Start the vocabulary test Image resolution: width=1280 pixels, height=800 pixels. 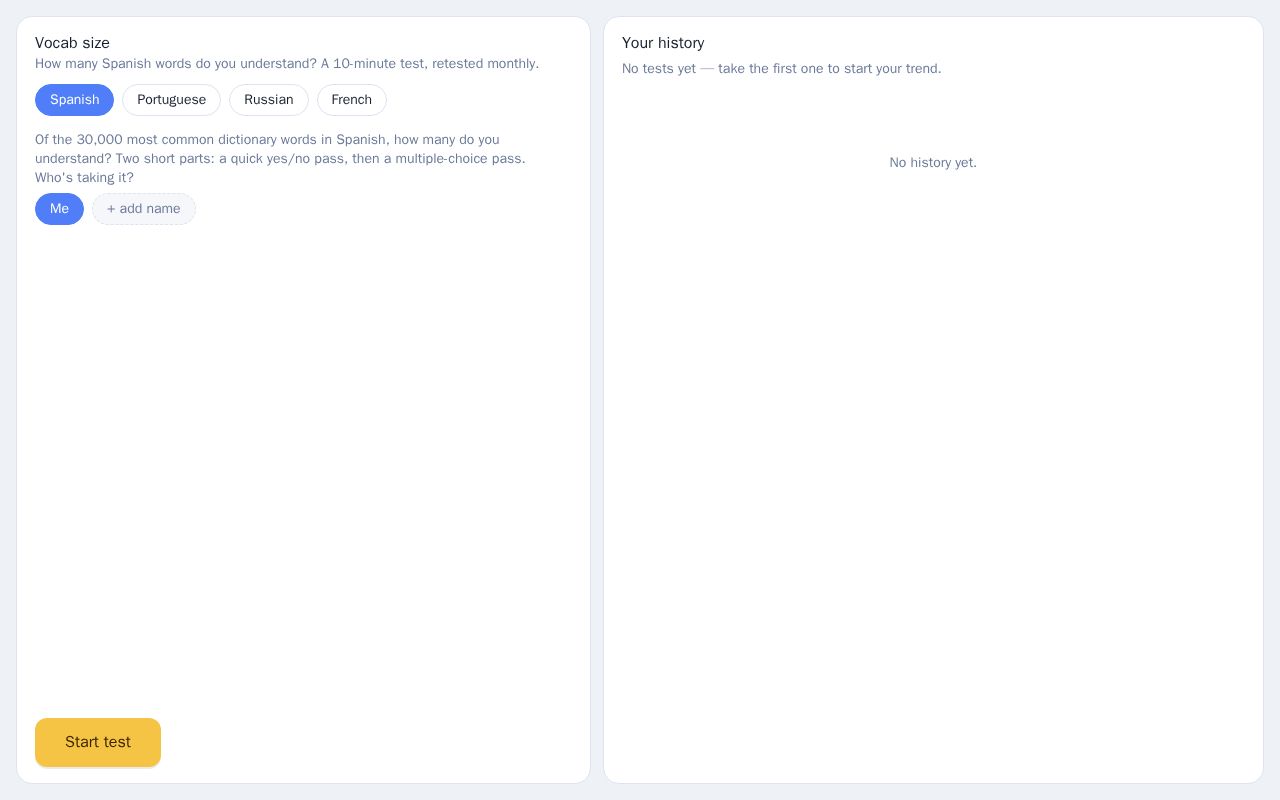[98, 742]
